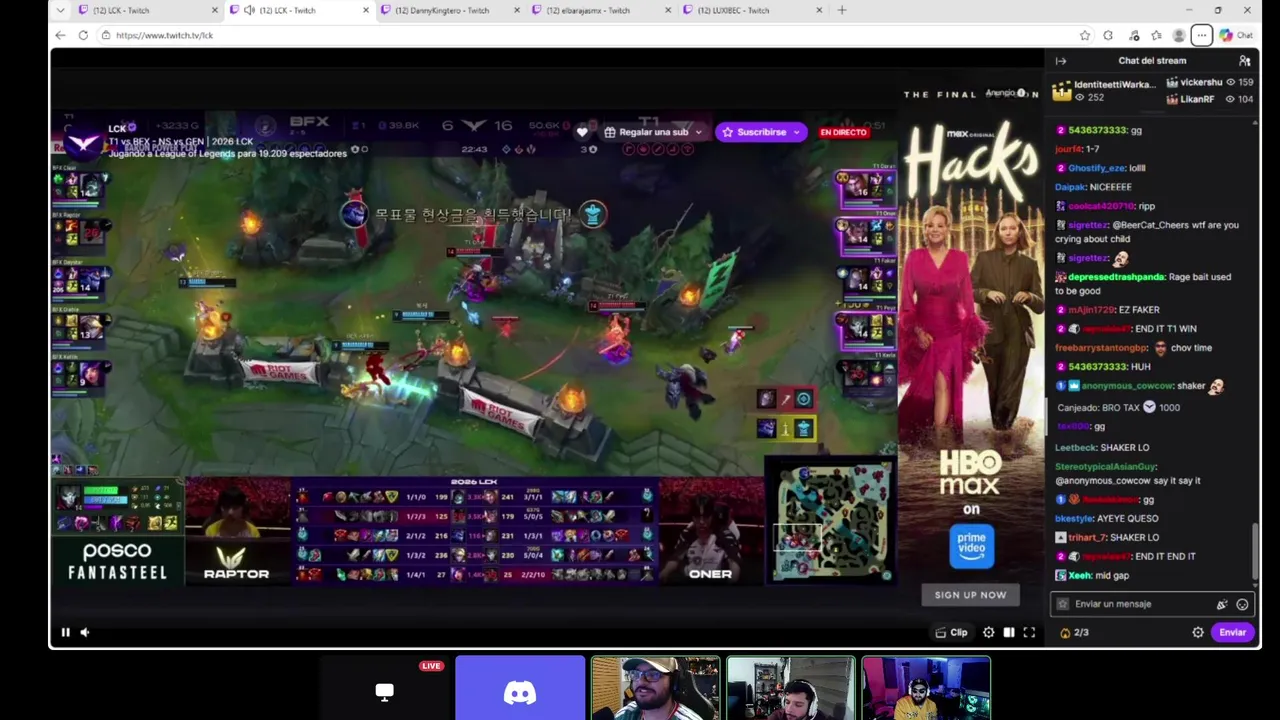Click username Leetbeck in chat
The width and height of the screenshot is (1280, 720).
click(x=1076, y=448)
